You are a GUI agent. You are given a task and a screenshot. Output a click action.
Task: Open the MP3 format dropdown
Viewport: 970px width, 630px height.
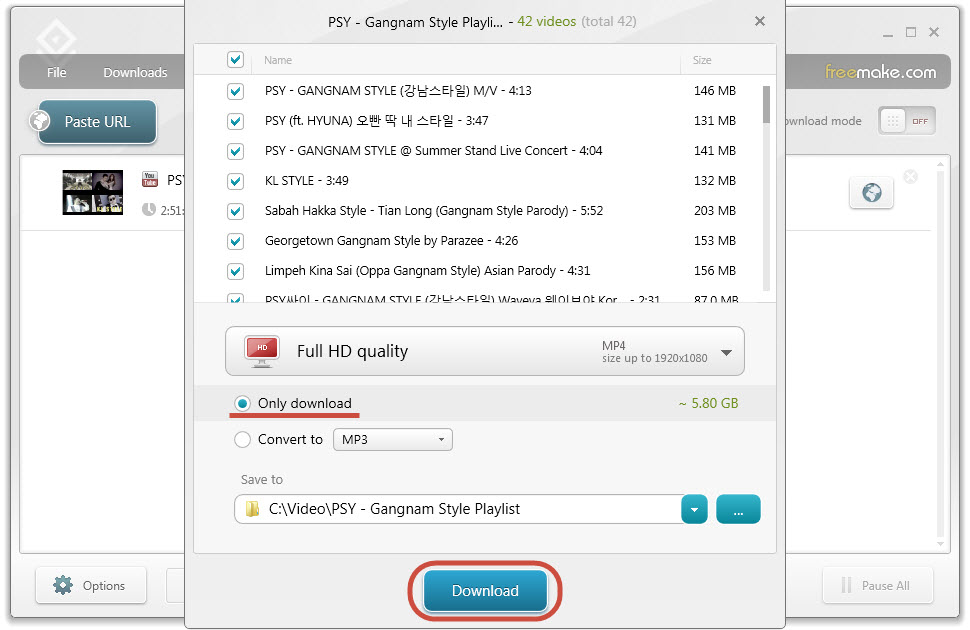[393, 439]
